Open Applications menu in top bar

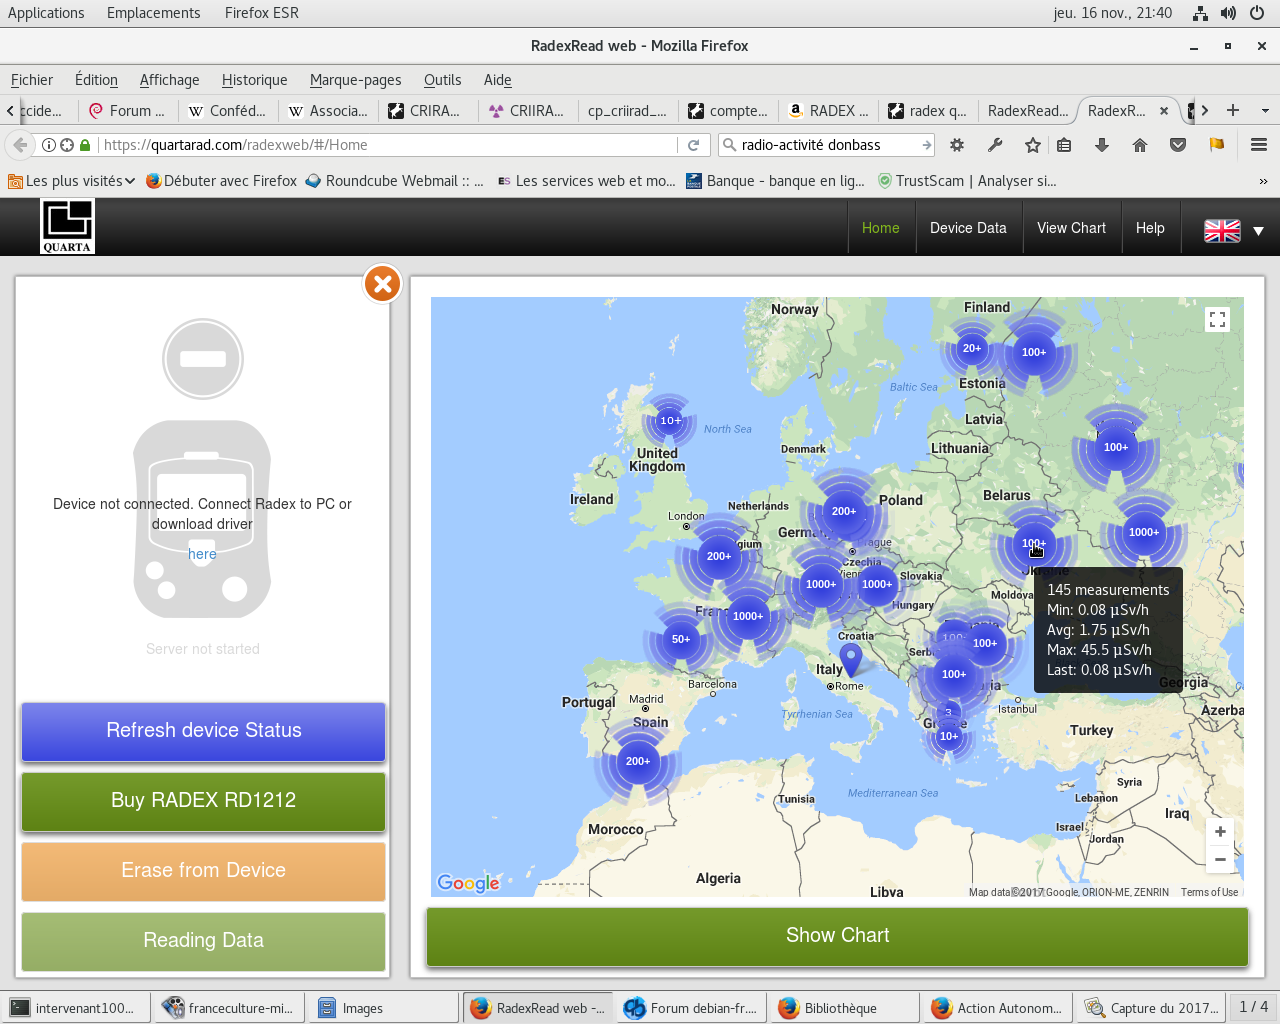[46, 13]
